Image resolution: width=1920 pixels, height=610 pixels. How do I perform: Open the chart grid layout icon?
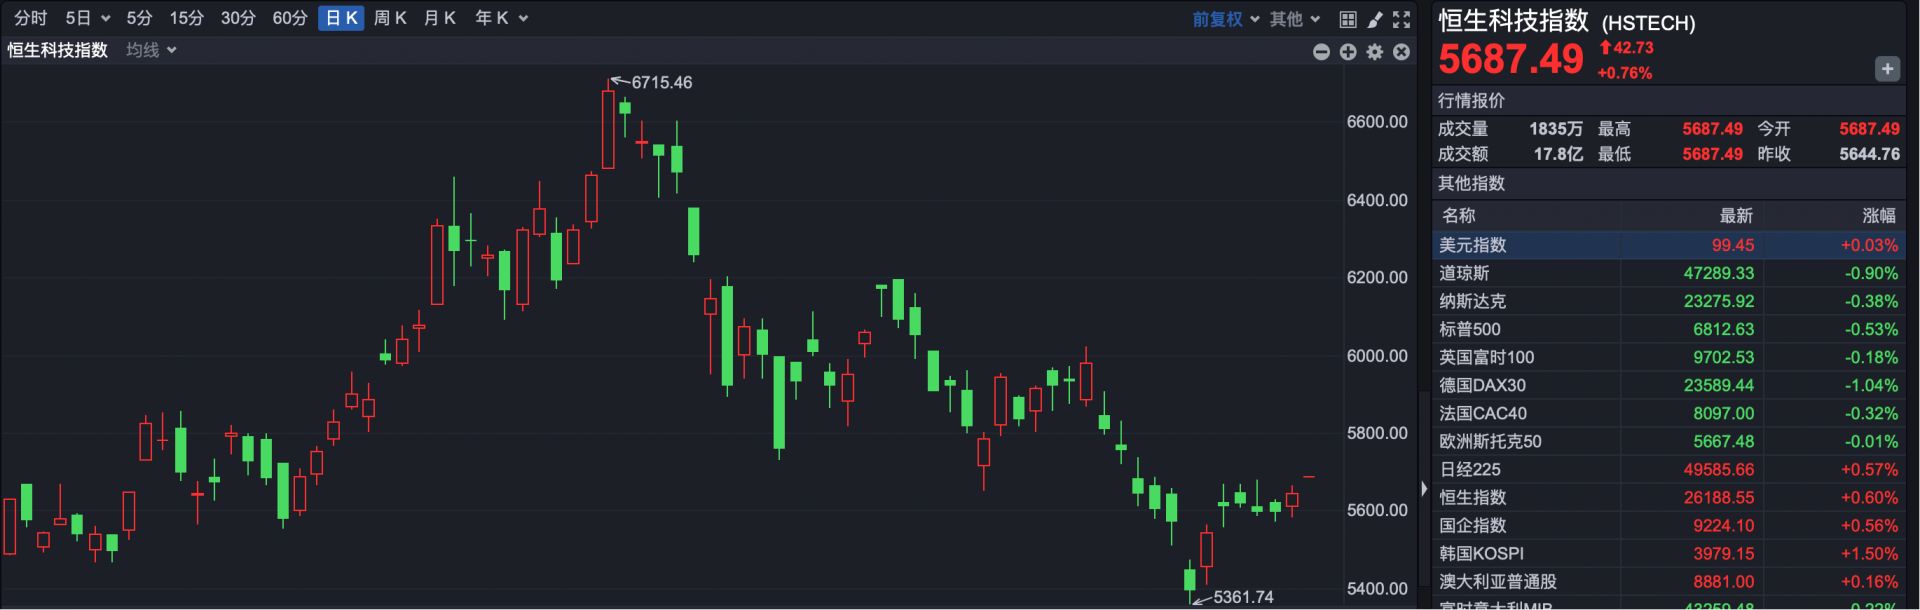click(x=1348, y=19)
